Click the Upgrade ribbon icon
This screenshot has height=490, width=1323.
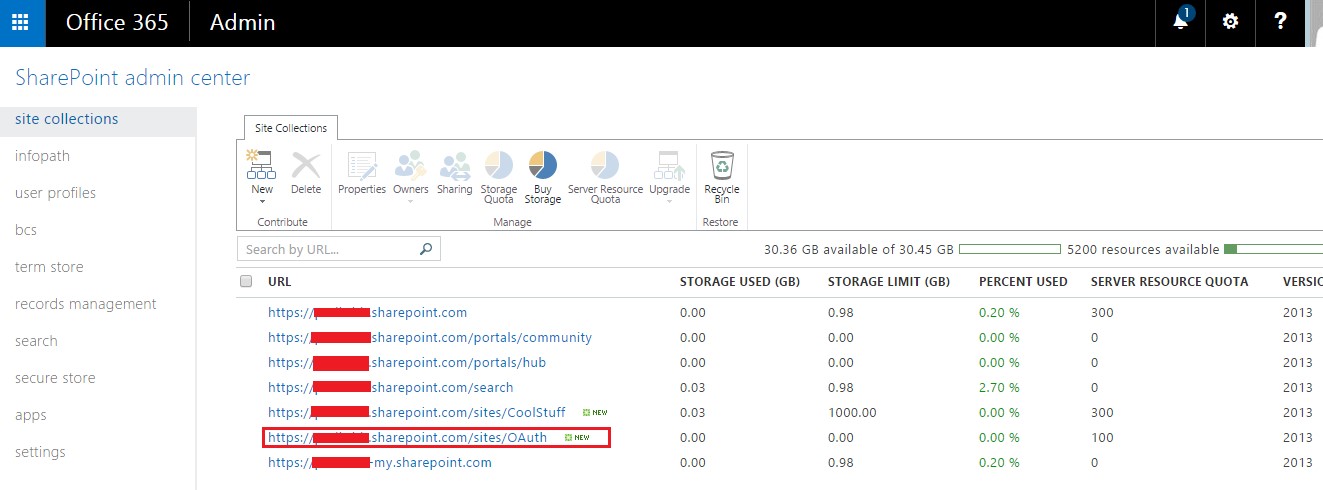point(669,165)
